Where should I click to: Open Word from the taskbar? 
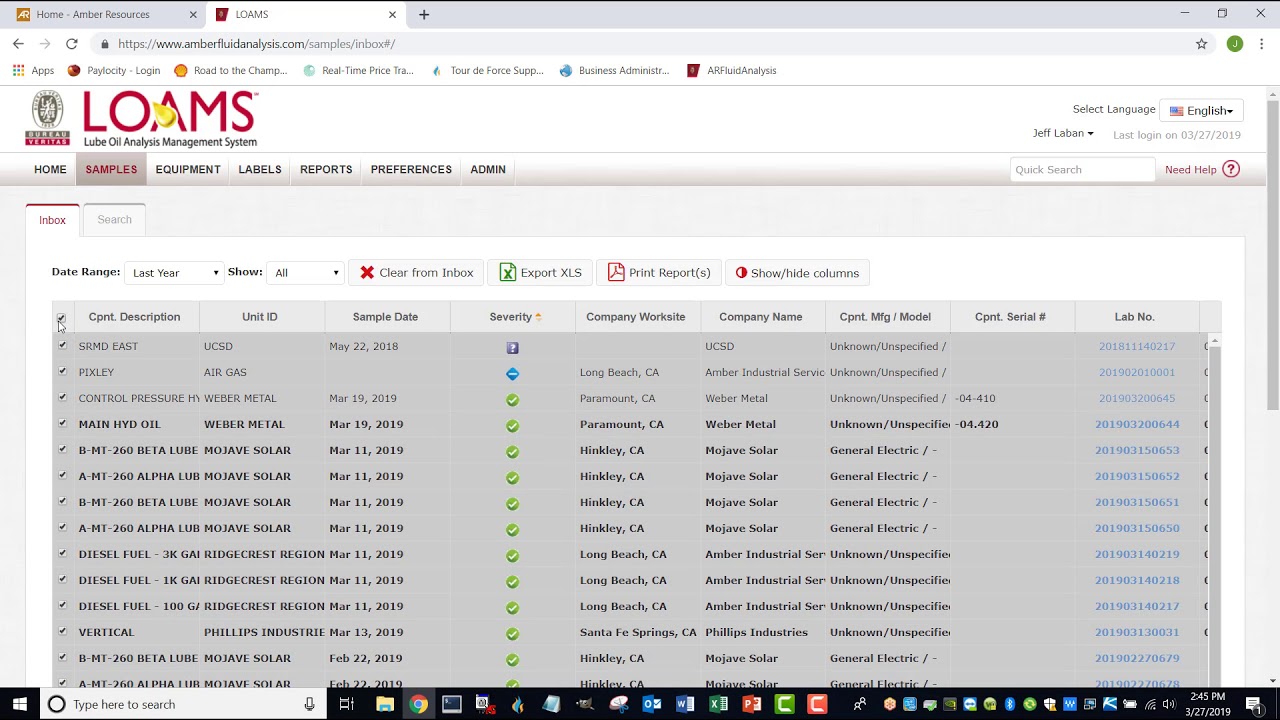[685, 704]
